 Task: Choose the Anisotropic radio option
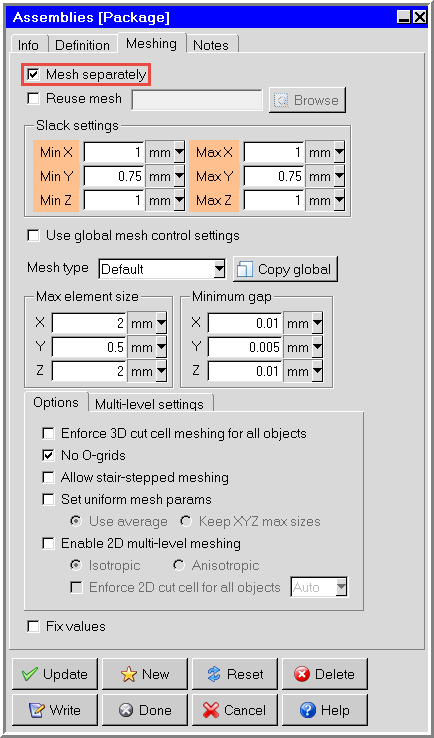click(178, 565)
